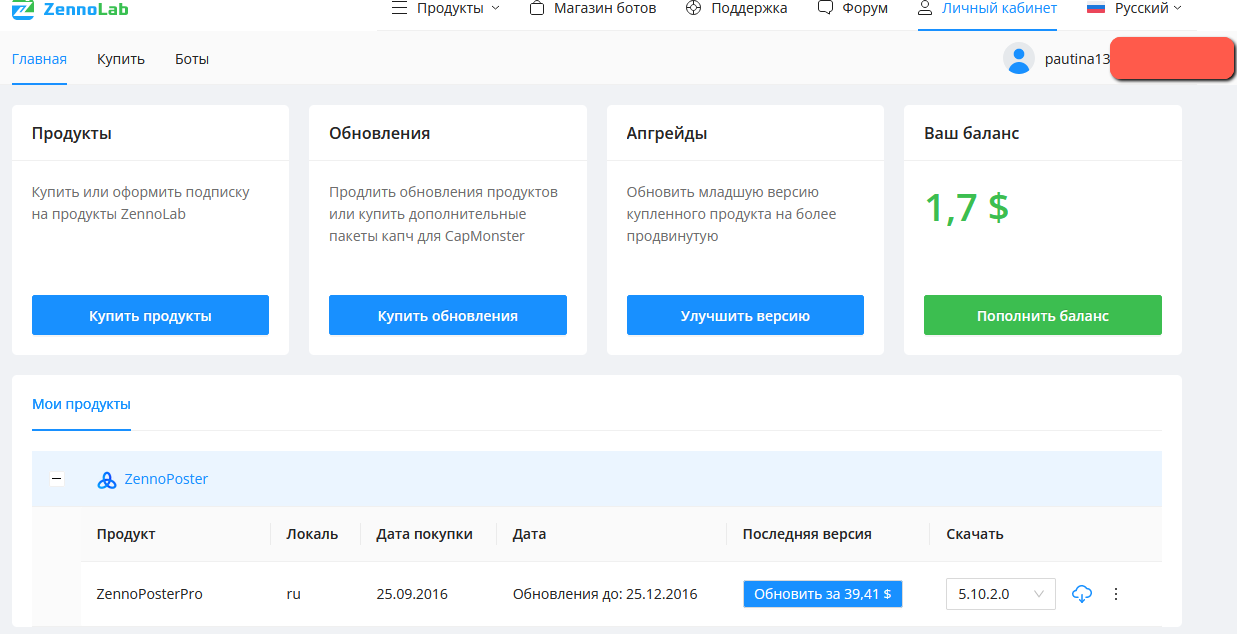1237x634 pixels.
Task: Select the Мои продукты tab
Action: click(81, 405)
